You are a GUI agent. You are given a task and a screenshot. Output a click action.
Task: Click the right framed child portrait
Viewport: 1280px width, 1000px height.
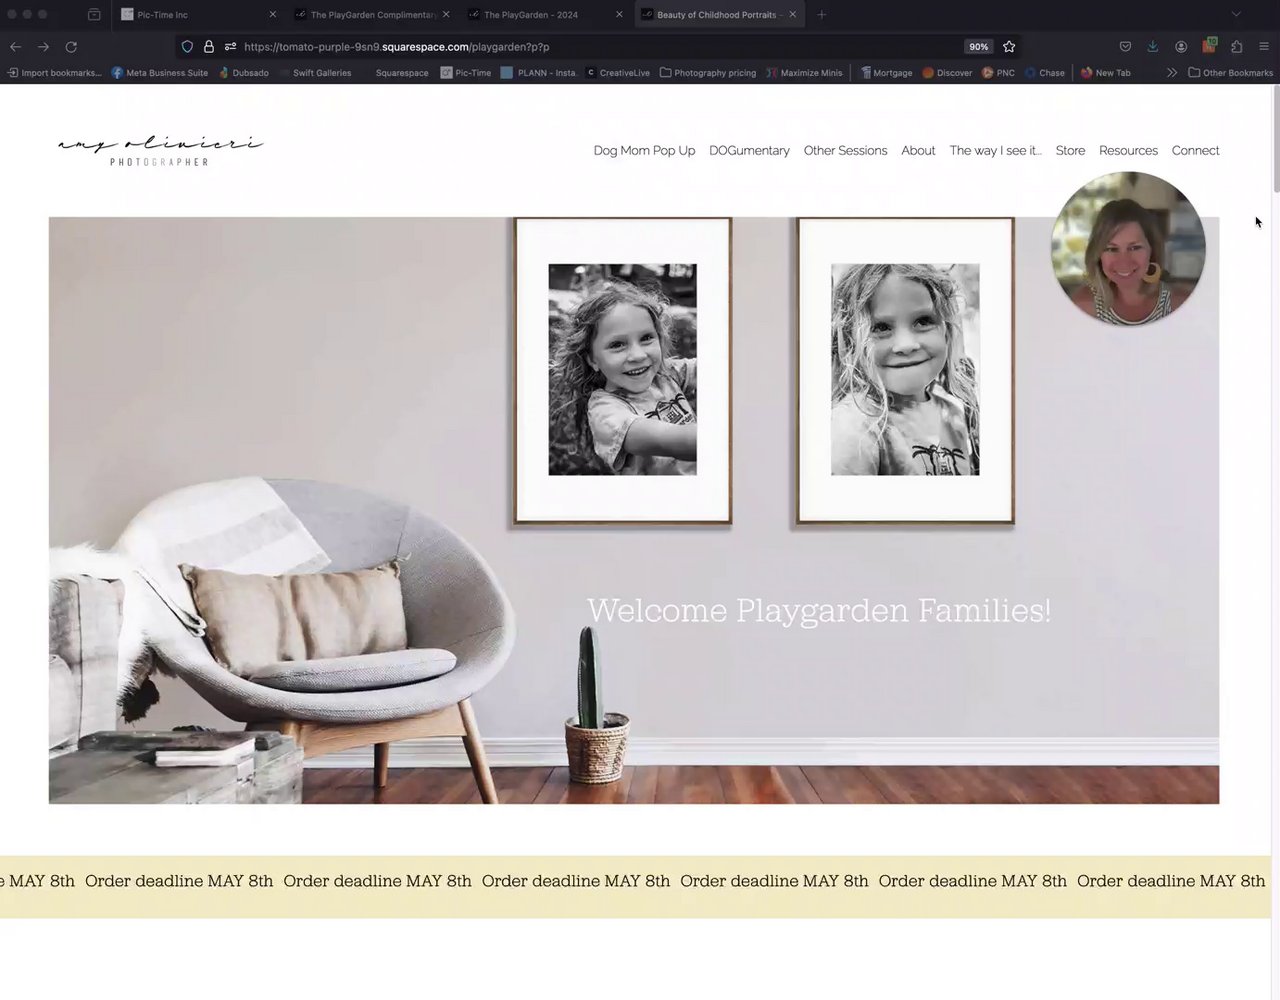click(905, 370)
